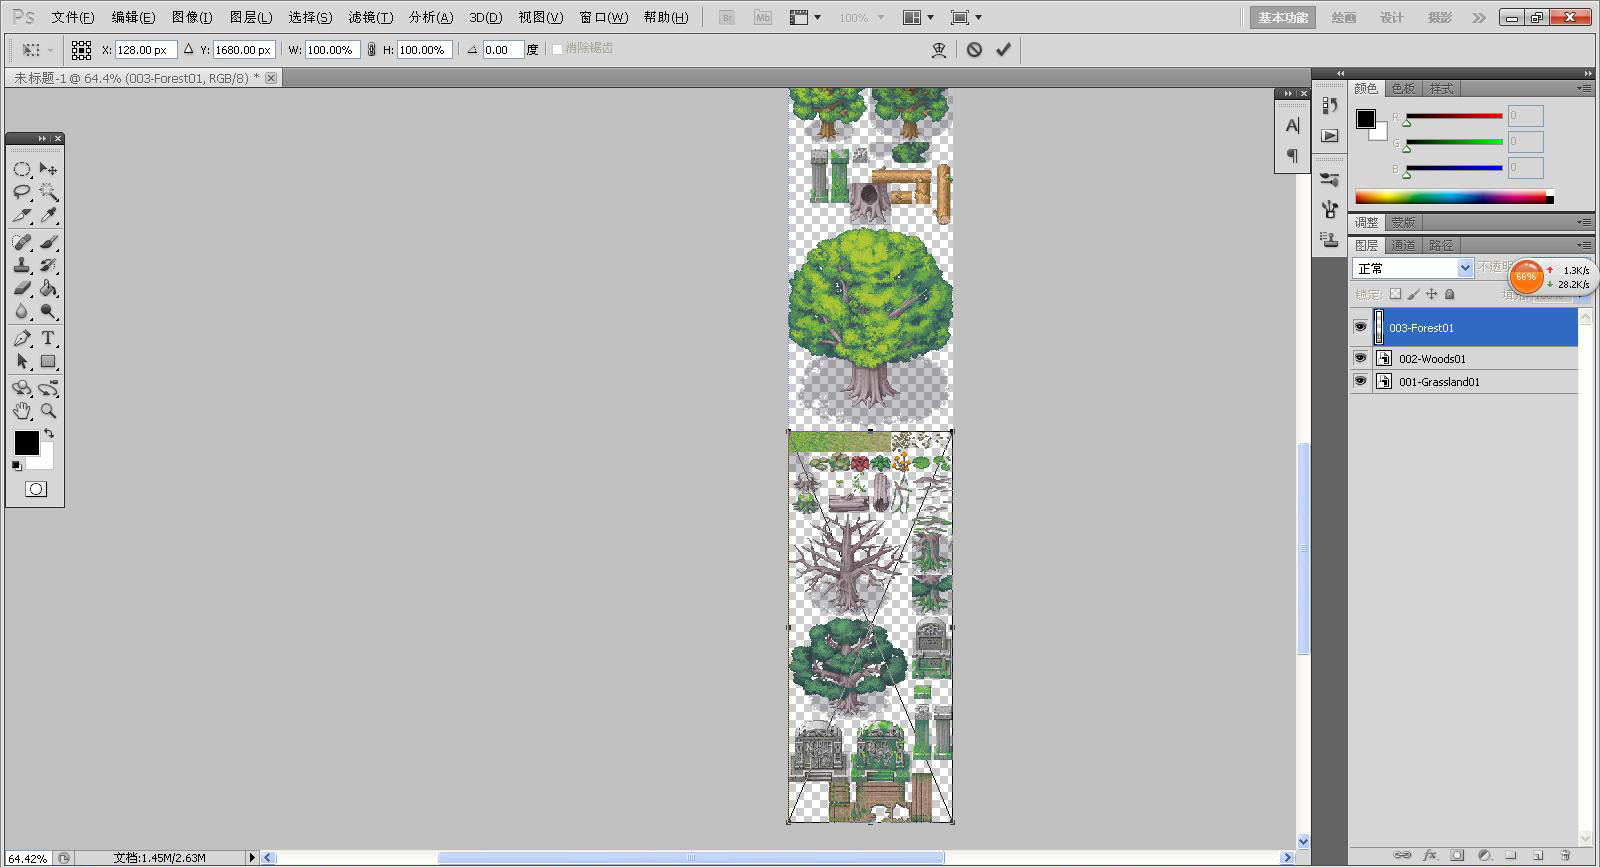Image resolution: width=1600 pixels, height=867 pixels.
Task: Open the Layers panel options menu
Action: coord(1585,245)
